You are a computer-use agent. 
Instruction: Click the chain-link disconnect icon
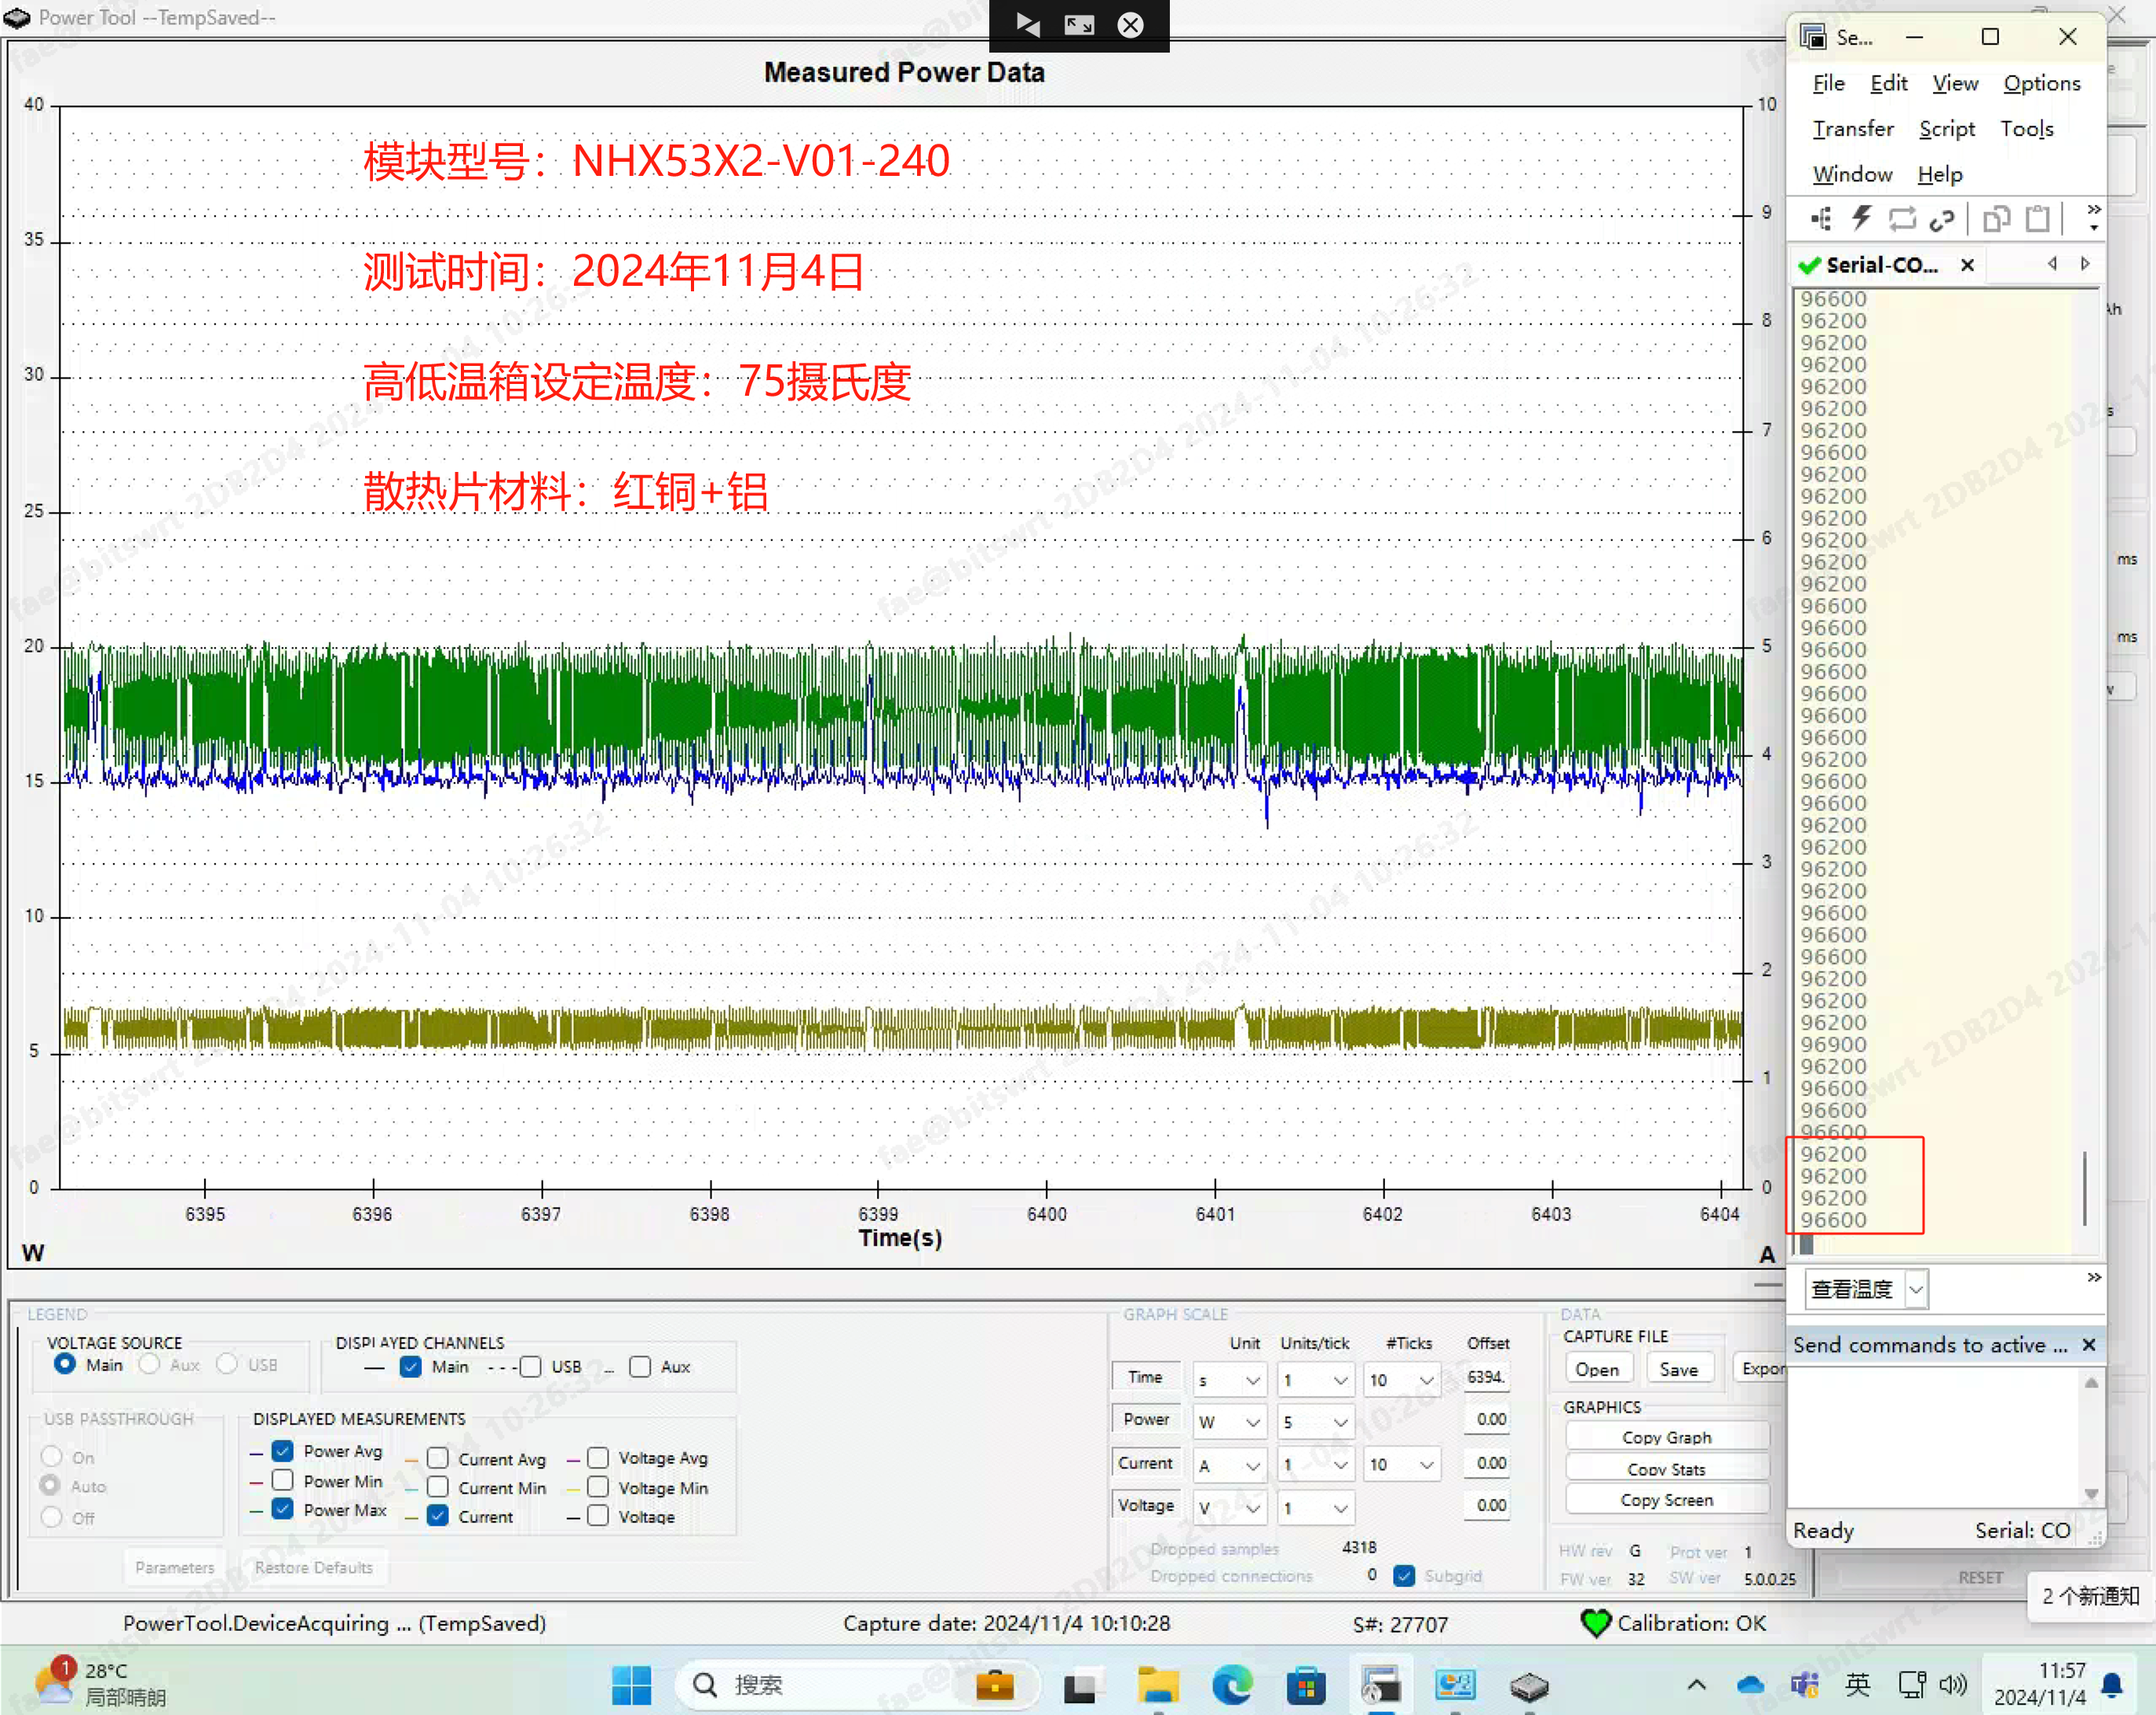coord(1941,220)
